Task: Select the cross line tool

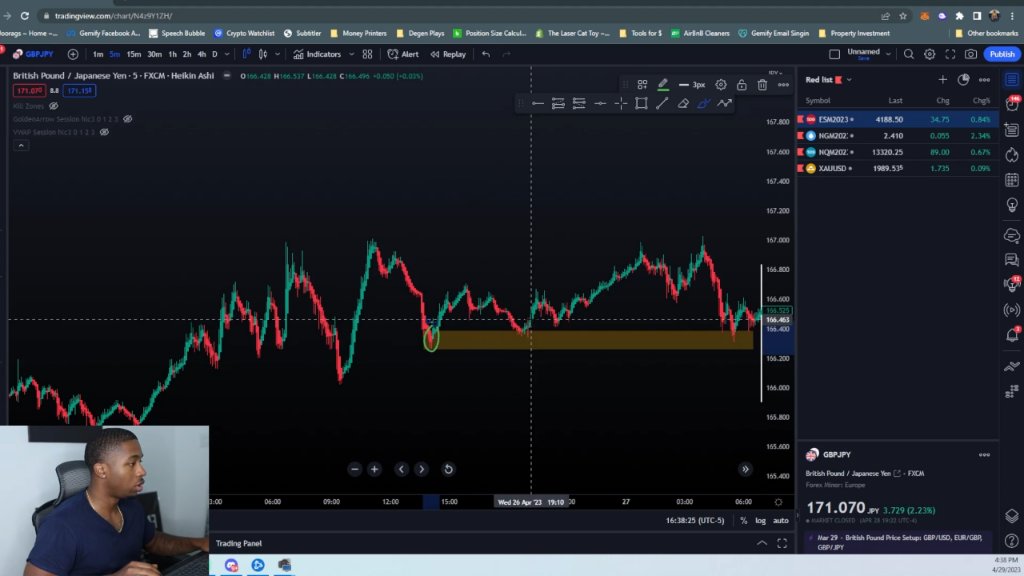Action: 620,103
